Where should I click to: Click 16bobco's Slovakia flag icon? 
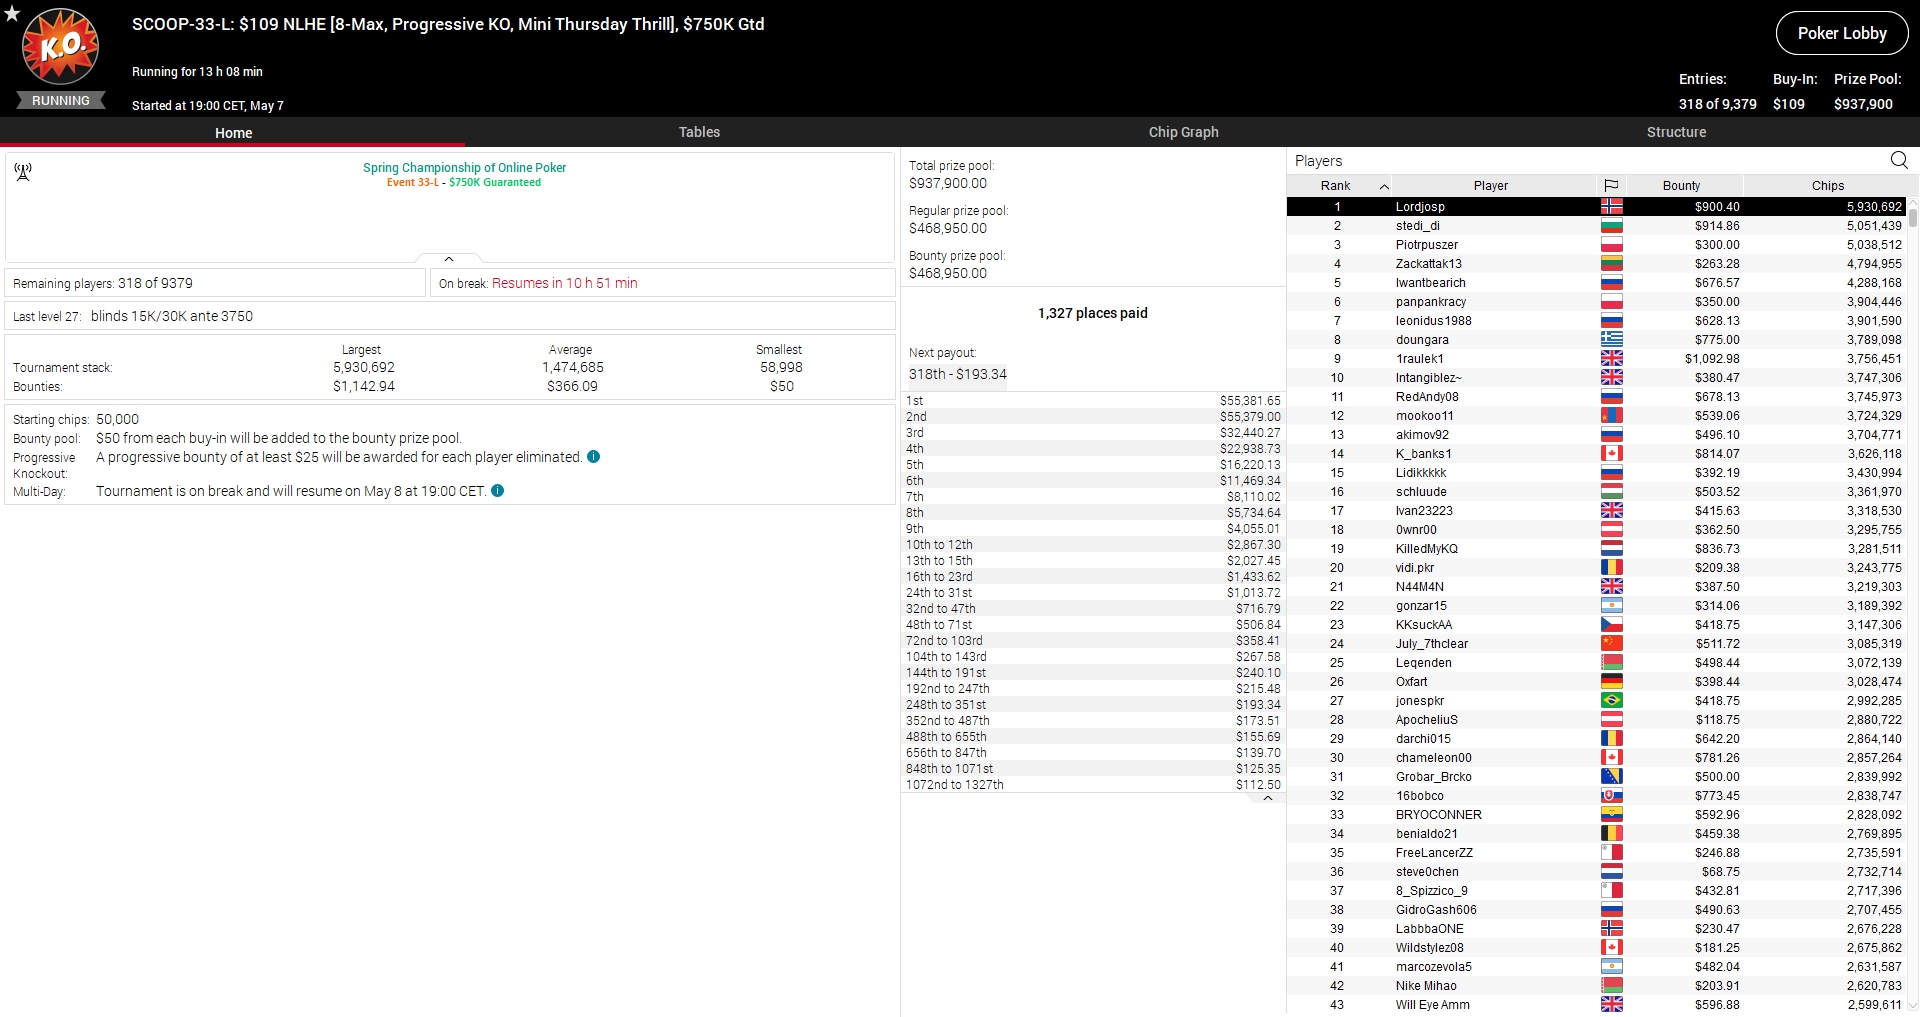1611,796
